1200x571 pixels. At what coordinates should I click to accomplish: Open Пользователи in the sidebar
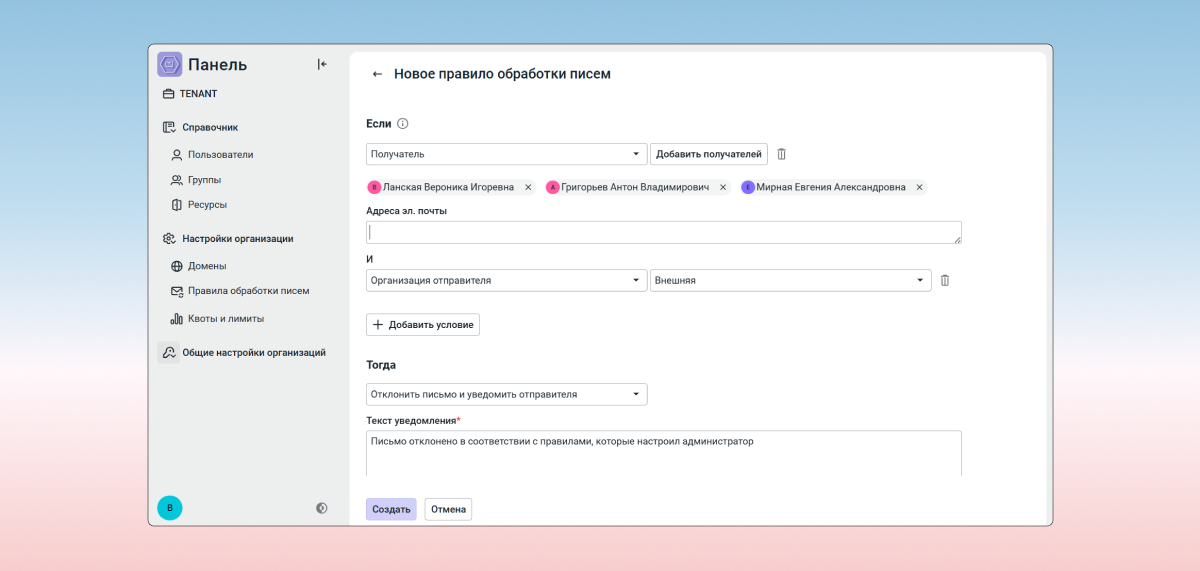pyautogui.click(x=220, y=155)
